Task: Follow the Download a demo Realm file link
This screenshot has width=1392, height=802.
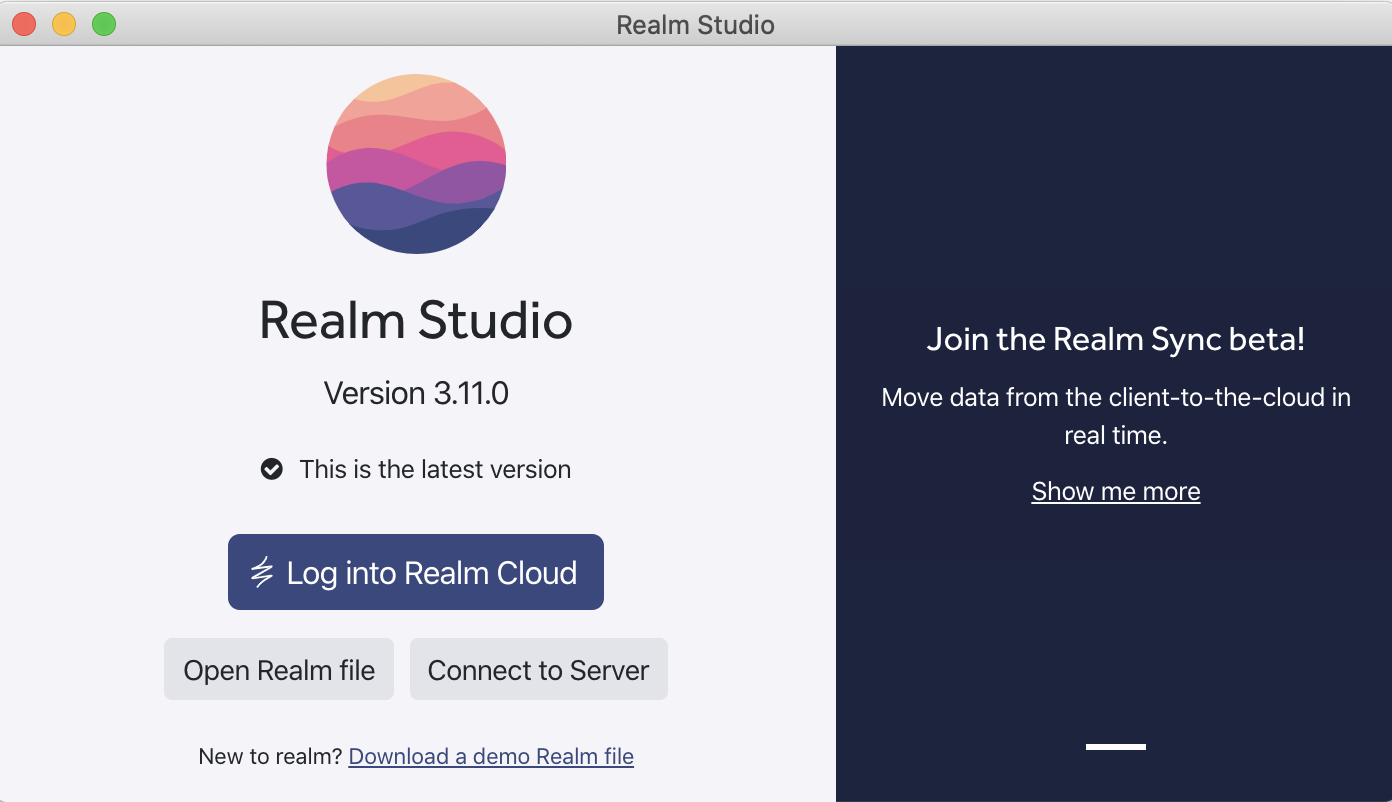Action: [x=491, y=756]
